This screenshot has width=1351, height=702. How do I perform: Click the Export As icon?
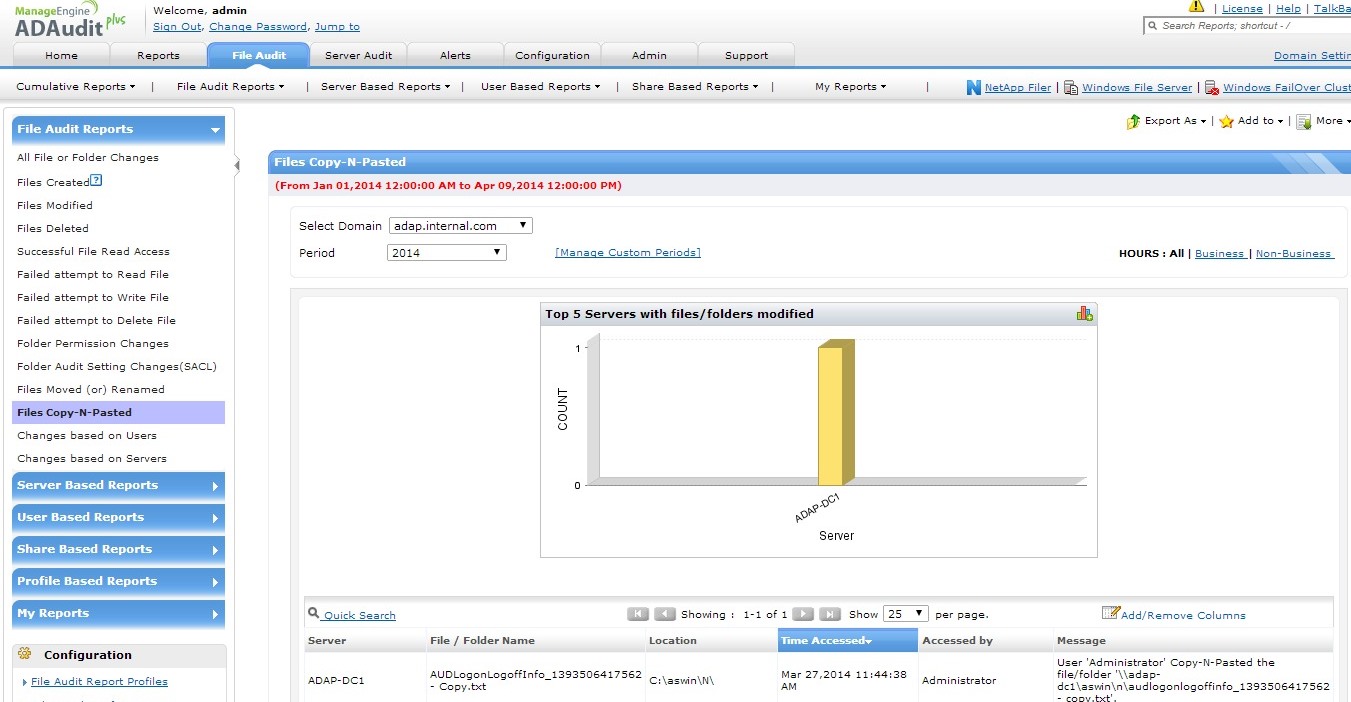[1133, 121]
